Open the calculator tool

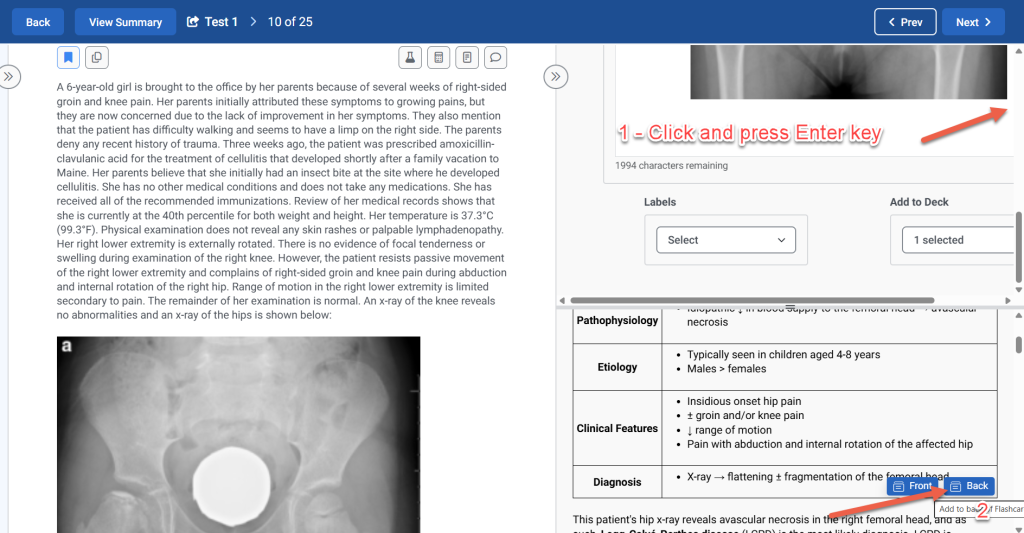pyautogui.click(x=437, y=57)
